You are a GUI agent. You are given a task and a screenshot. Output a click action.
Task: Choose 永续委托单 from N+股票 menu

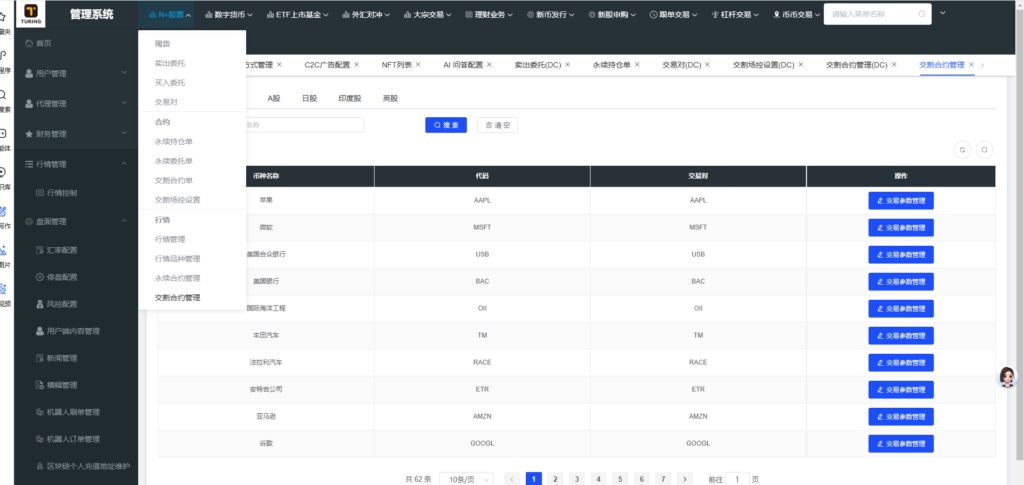(174, 161)
